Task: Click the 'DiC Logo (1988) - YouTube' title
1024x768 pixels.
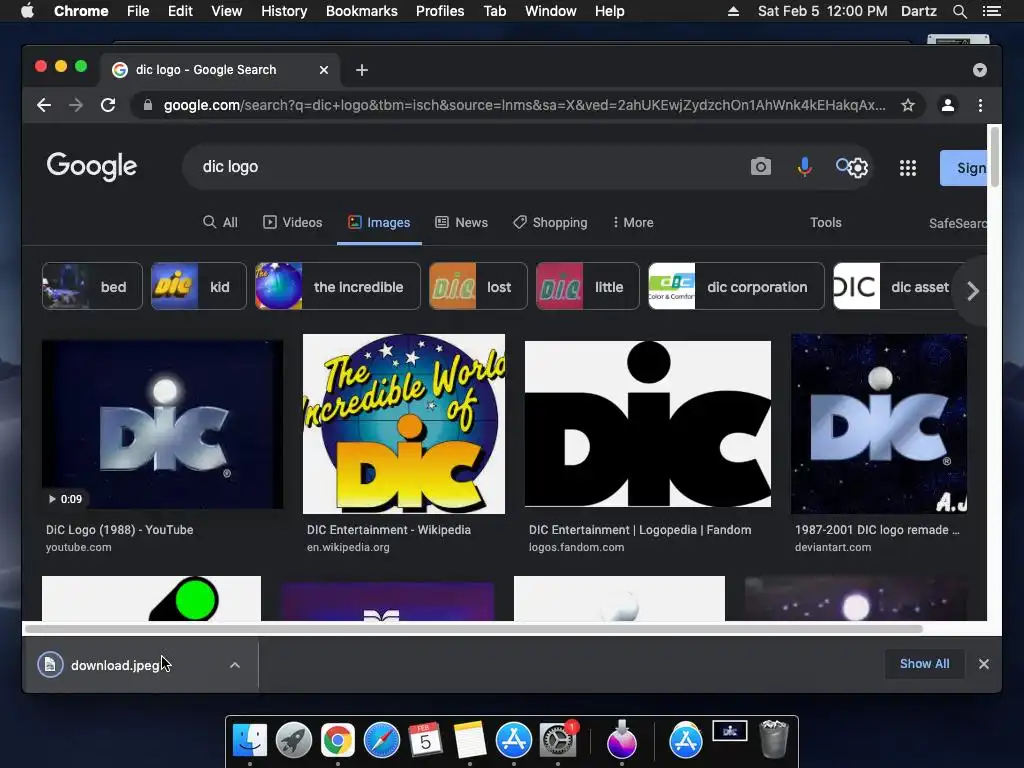Action: tap(120, 530)
